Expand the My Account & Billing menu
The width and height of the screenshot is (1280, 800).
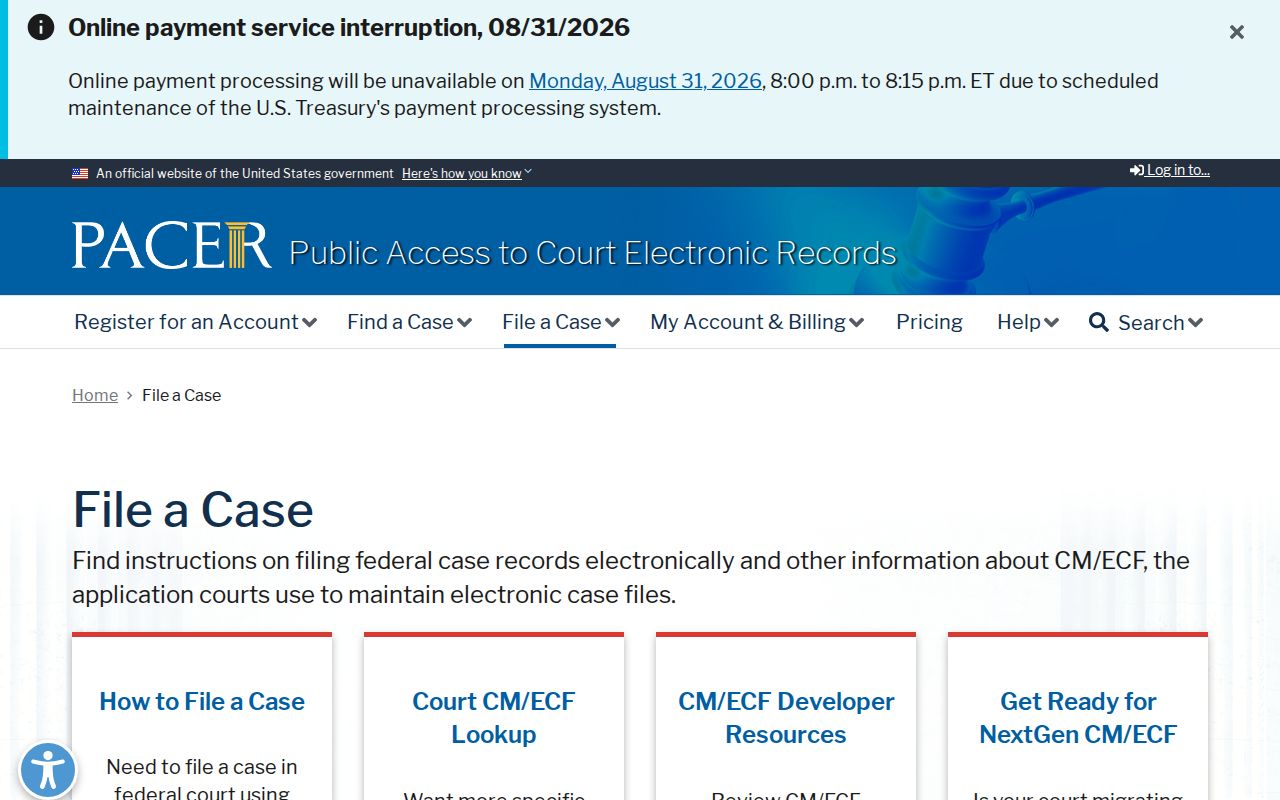[757, 322]
